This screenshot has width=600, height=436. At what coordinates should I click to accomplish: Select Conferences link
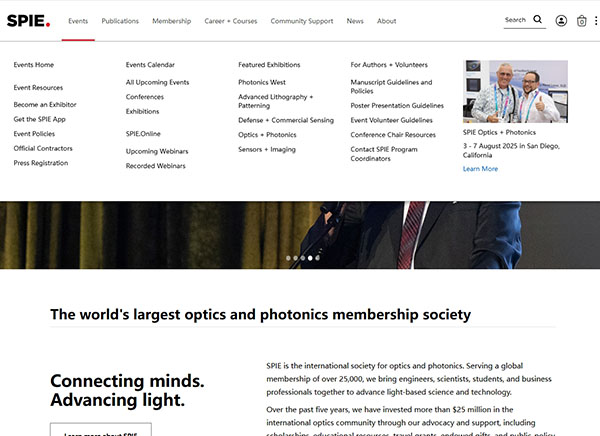click(x=145, y=97)
